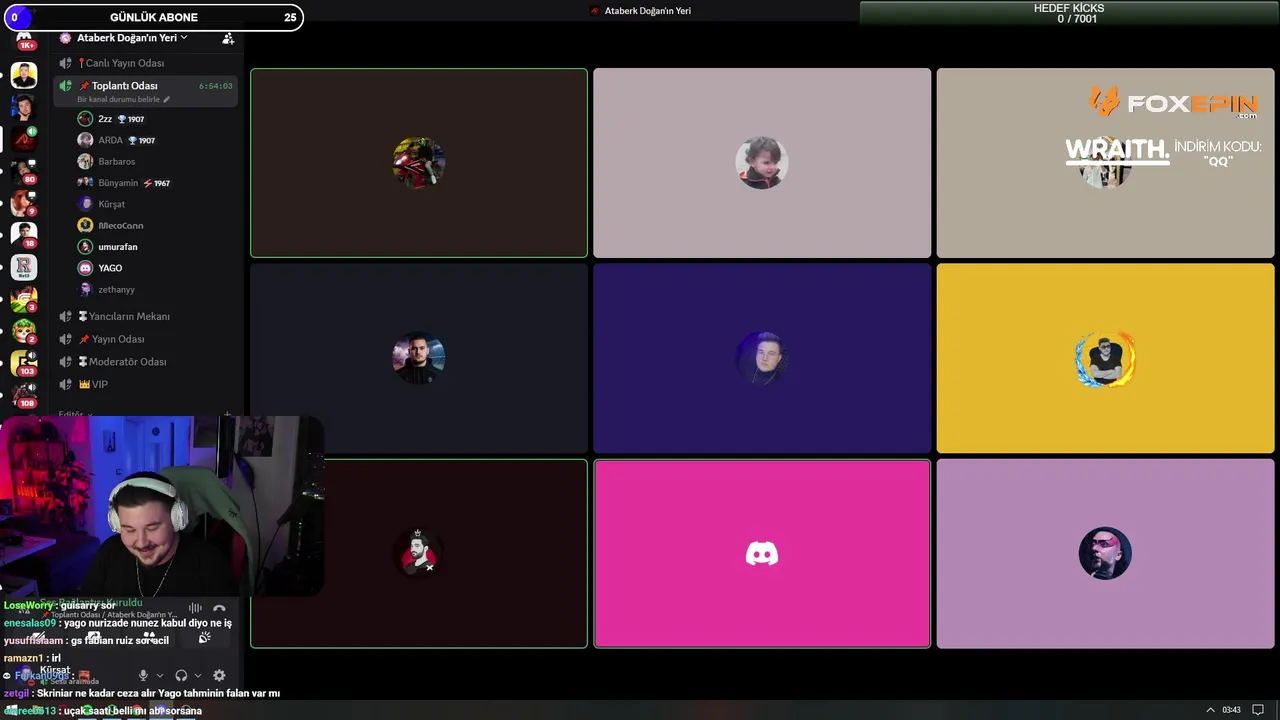Open the server icon with 3 badge

[24, 299]
